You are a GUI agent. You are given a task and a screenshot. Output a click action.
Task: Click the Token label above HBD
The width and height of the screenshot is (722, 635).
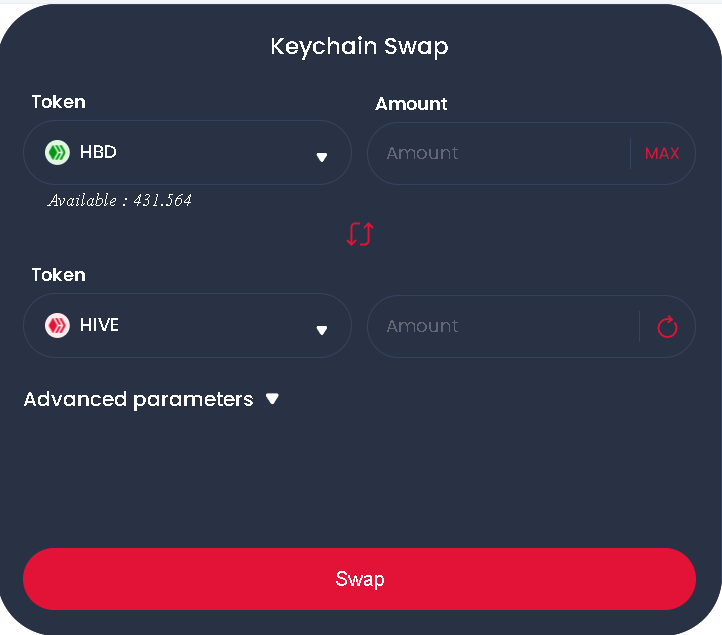point(58,102)
